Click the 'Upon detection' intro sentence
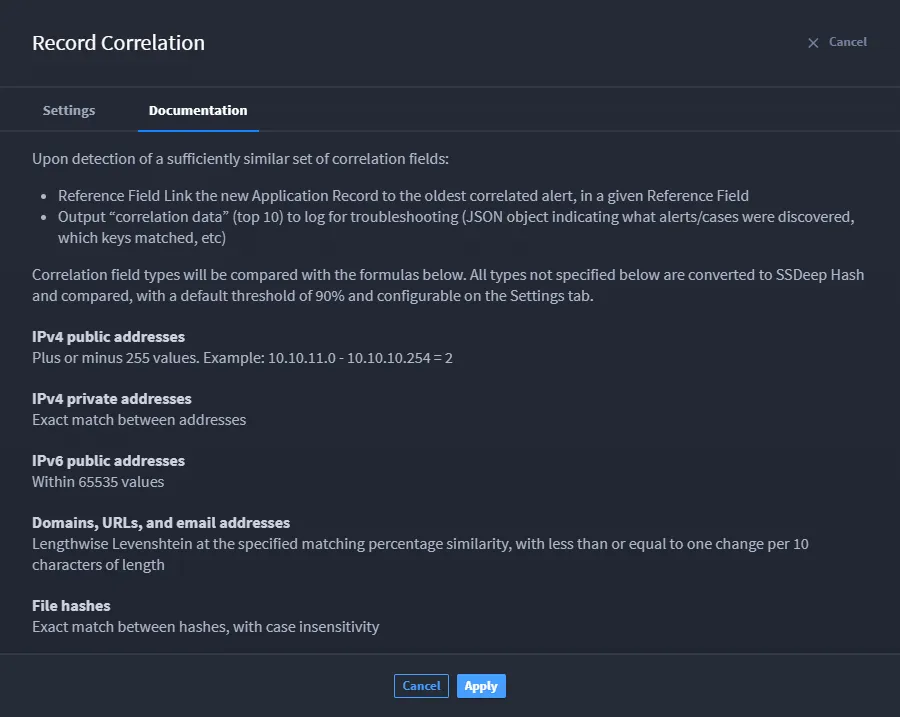The width and height of the screenshot is (900, 717). [240, 158]
